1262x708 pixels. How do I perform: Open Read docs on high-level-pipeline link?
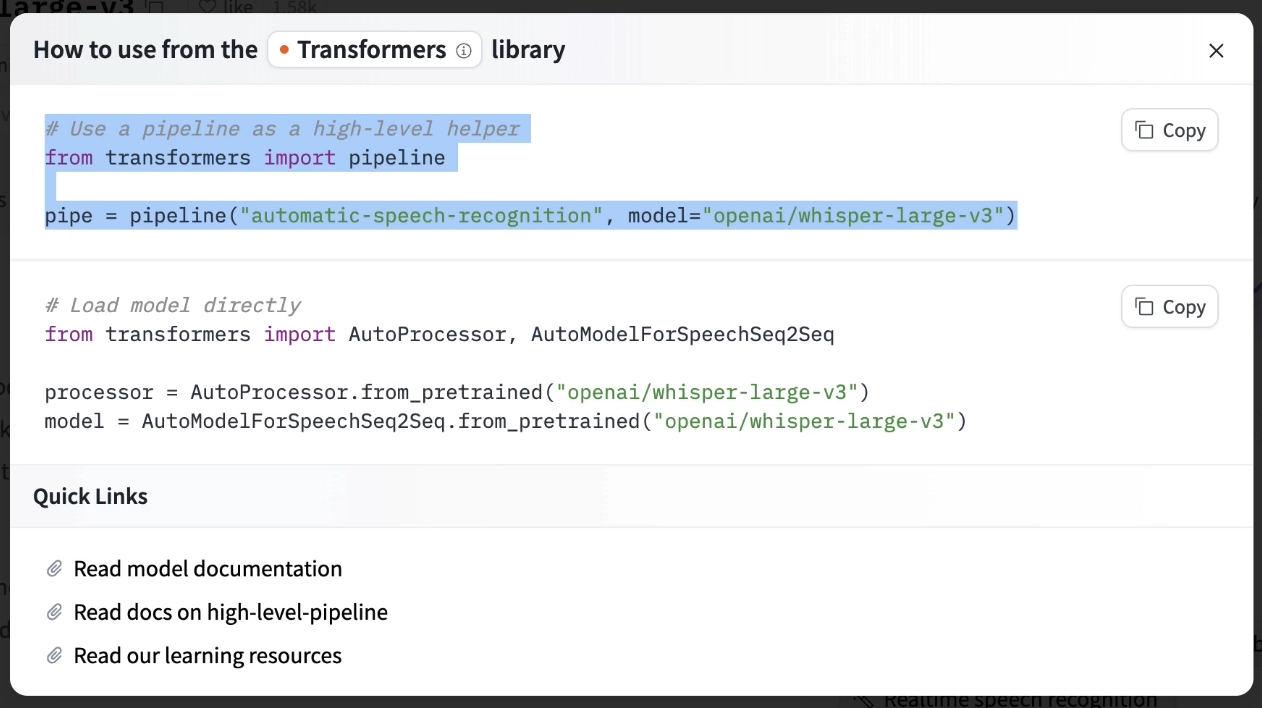(x=231, y=612)
